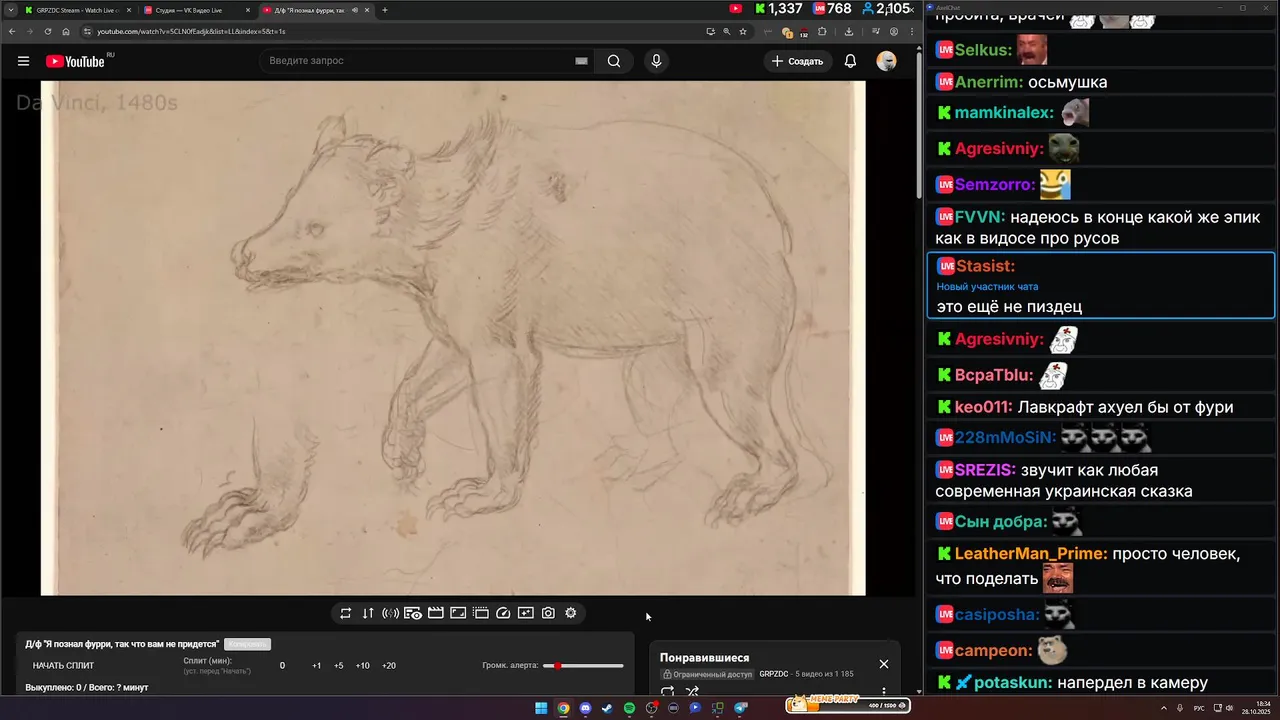1280x720 pixels.
Task: Reload the current page
Action: pyautogui.click(x=48, y=31)
